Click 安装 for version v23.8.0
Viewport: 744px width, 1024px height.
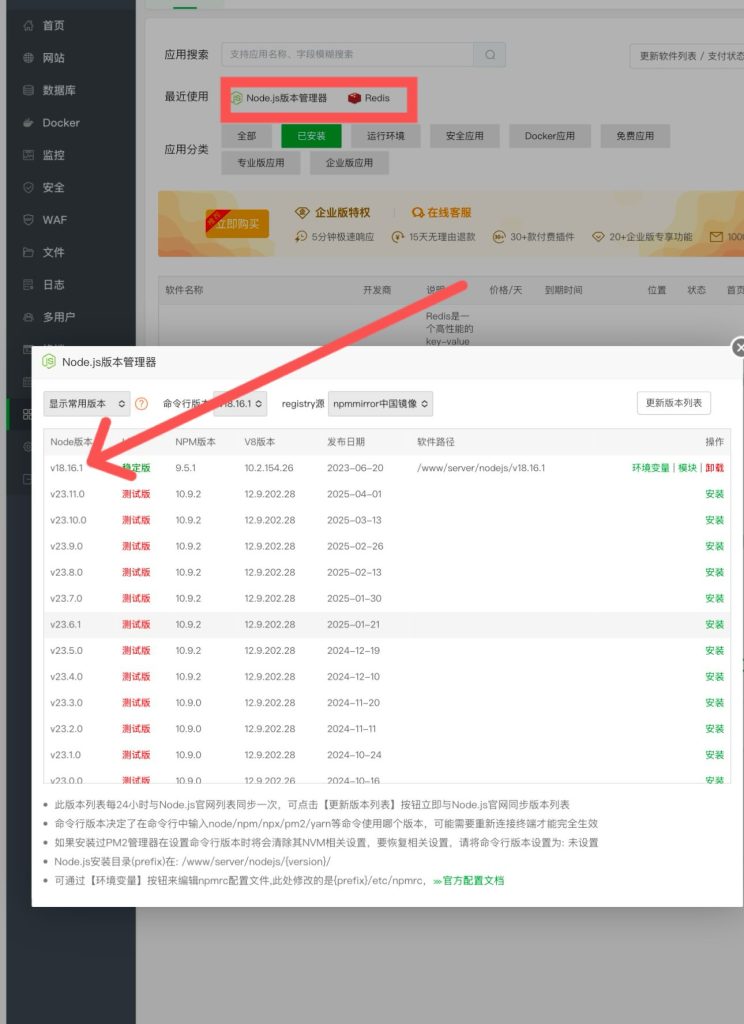click(x=715, y=573)
